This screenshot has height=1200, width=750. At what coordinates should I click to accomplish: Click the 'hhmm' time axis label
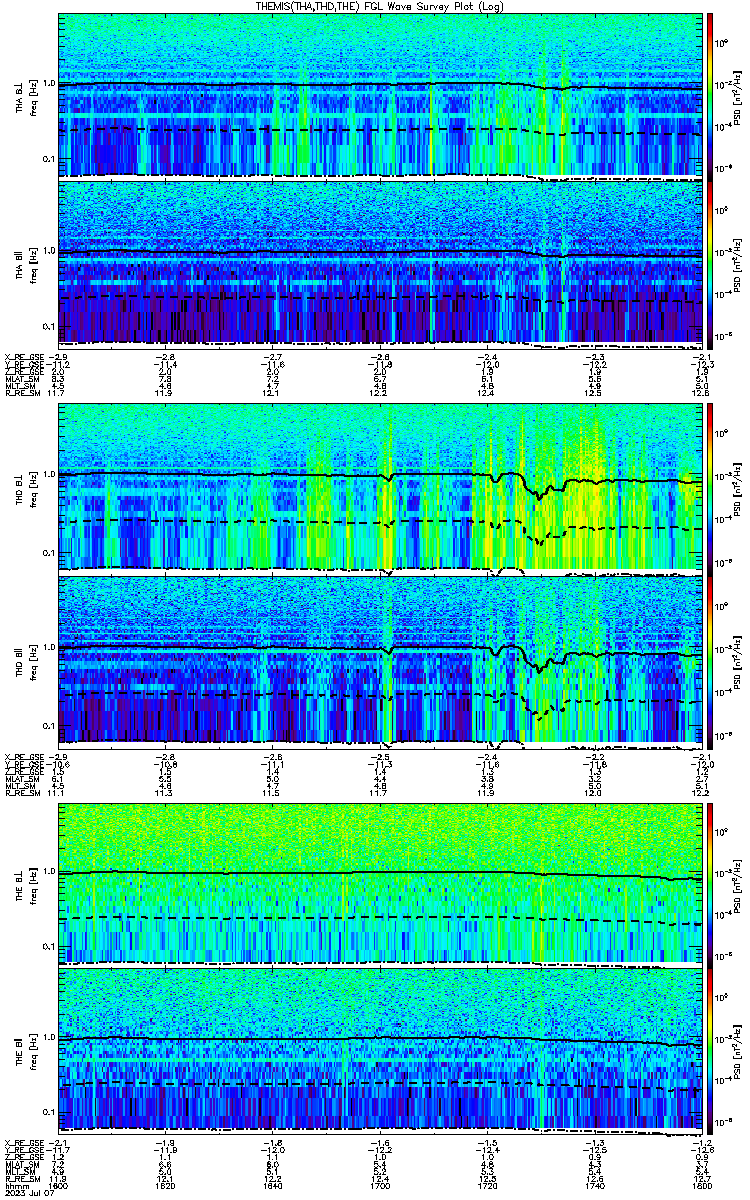pos(15,1185)
